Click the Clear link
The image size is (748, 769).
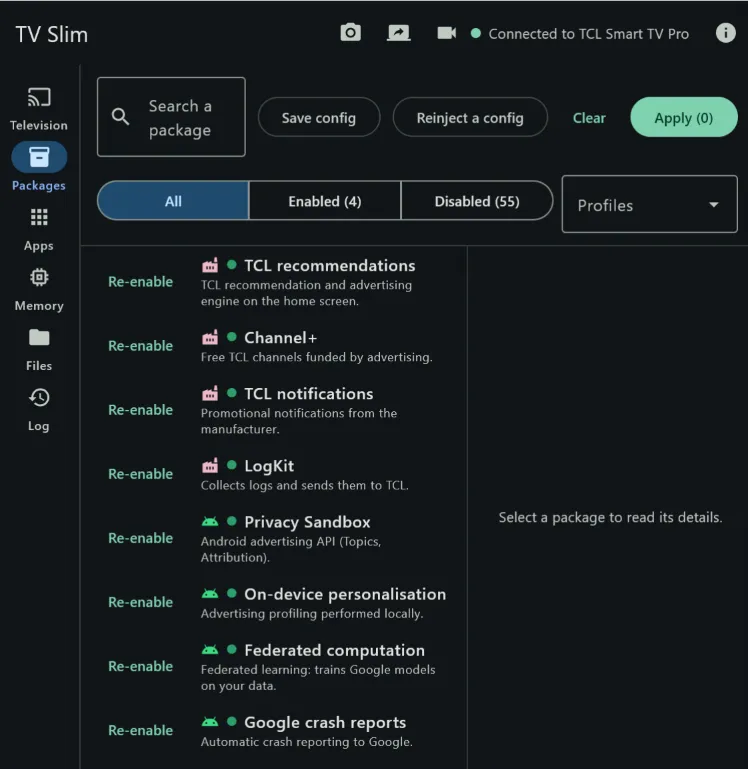tap(589, 118)
